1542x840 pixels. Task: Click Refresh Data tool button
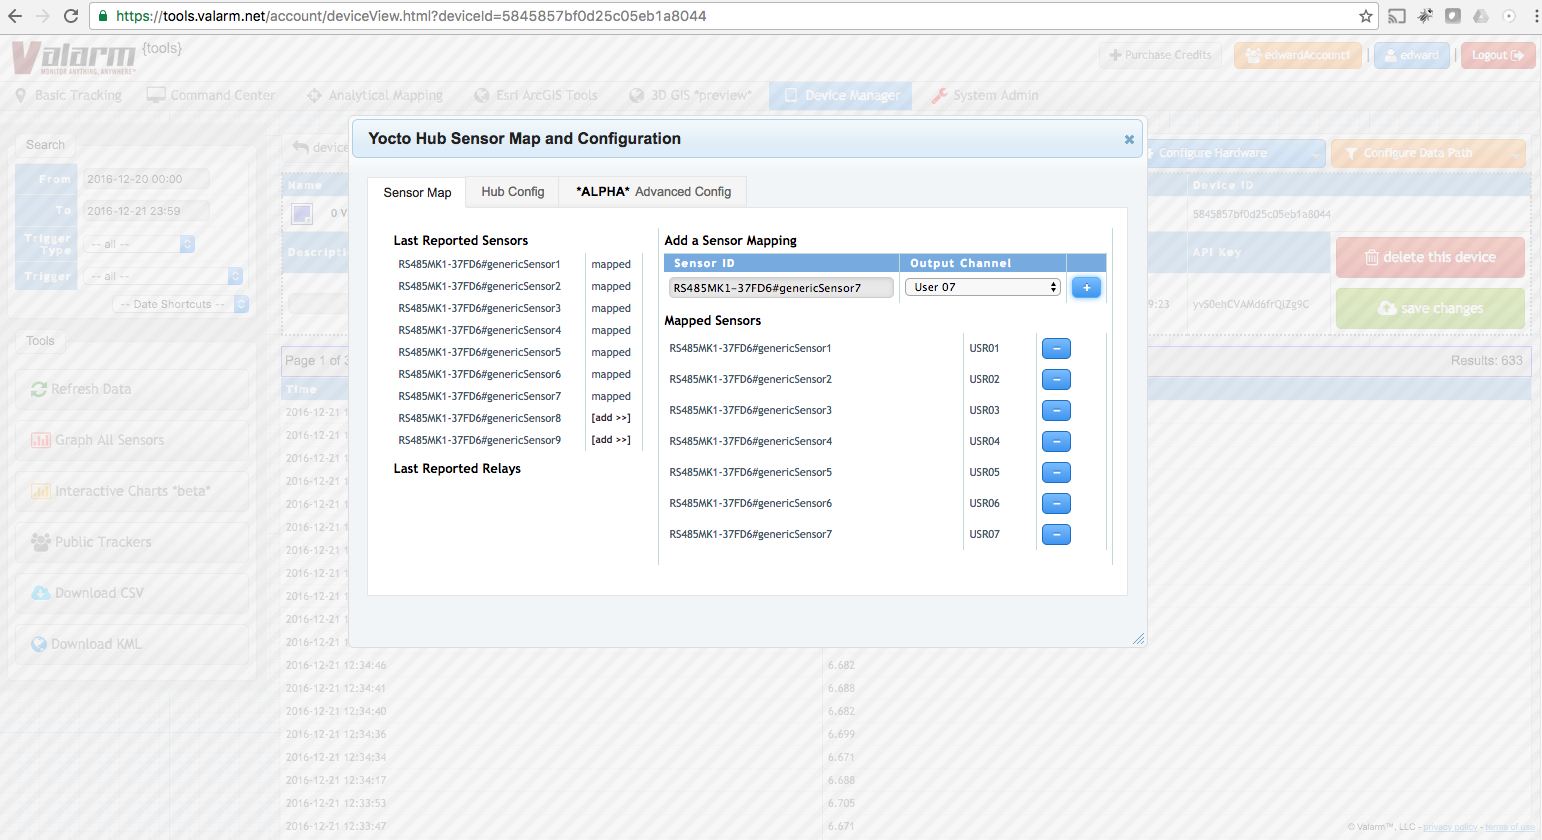(x=132, y=389)
